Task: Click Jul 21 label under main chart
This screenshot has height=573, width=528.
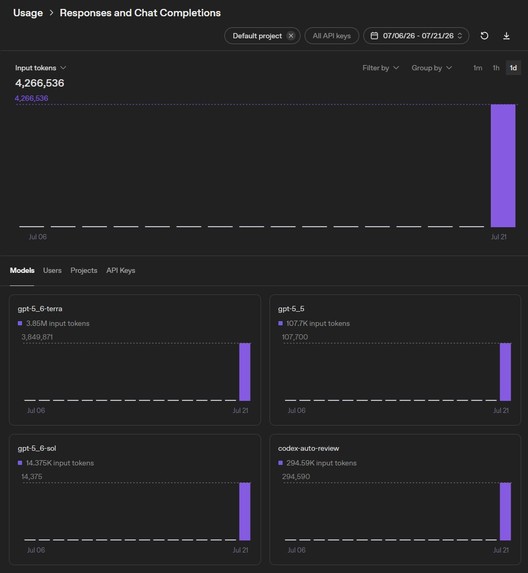Action: pyautogui.click(x=498, y=237)
